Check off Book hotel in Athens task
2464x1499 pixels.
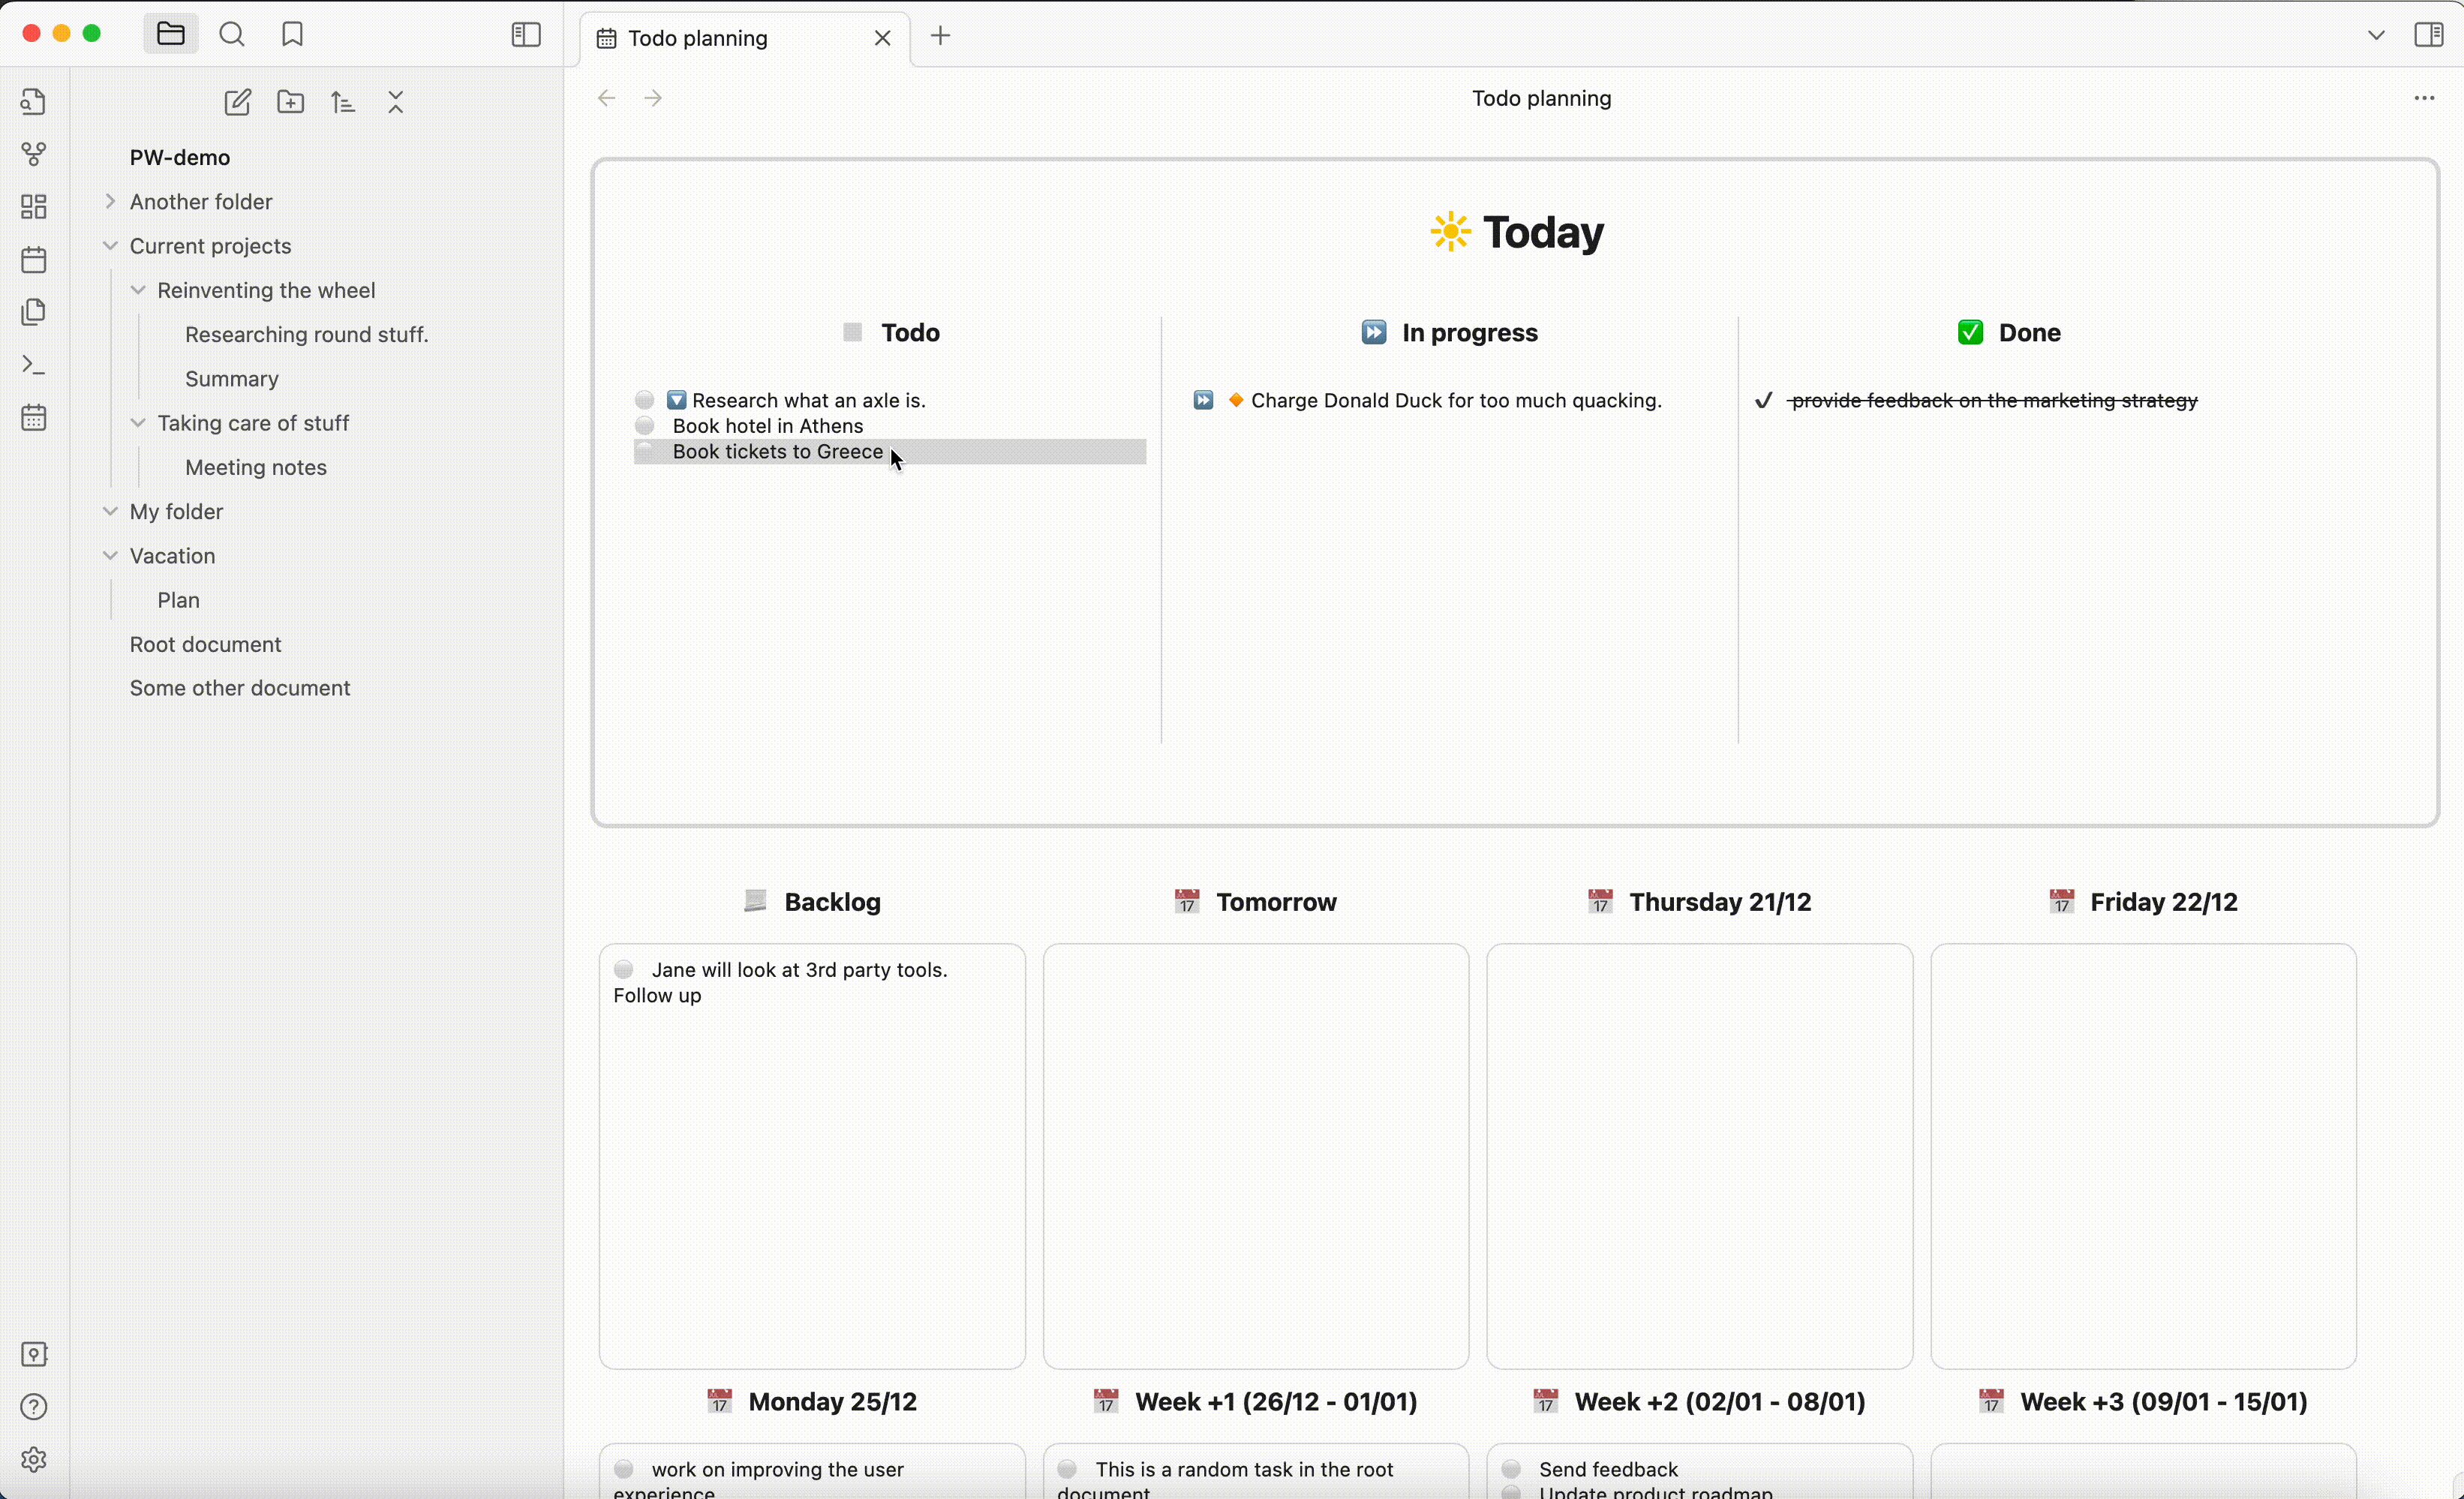click(x=645, y=426)
